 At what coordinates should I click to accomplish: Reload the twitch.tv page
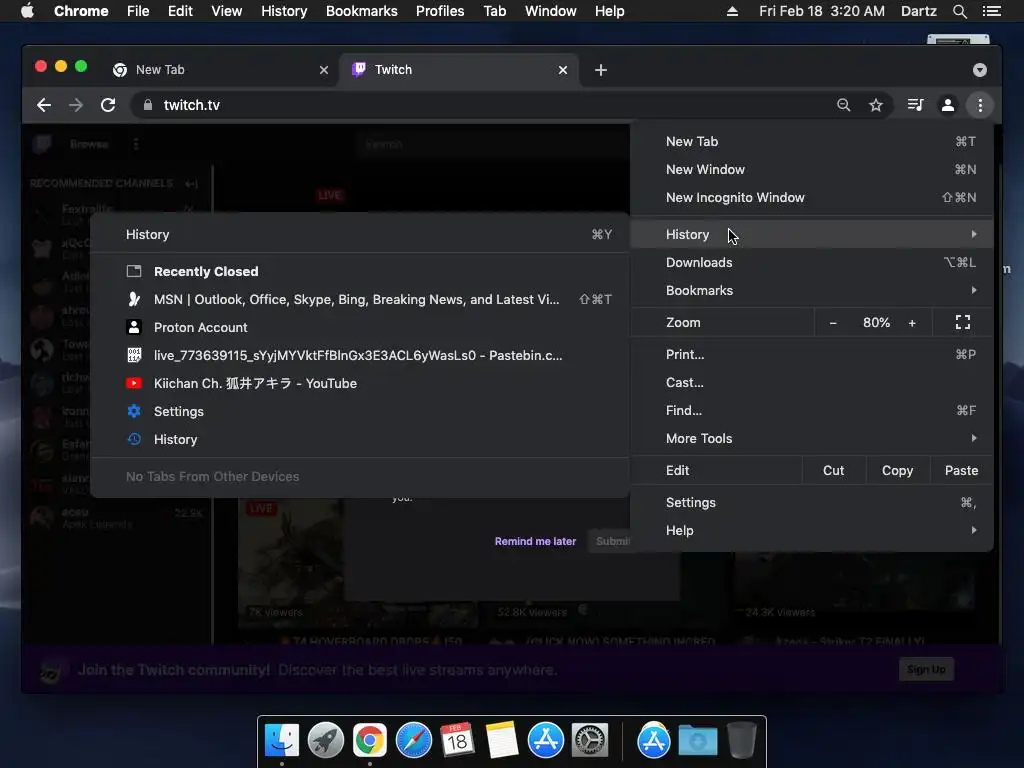tap(108, 105)
